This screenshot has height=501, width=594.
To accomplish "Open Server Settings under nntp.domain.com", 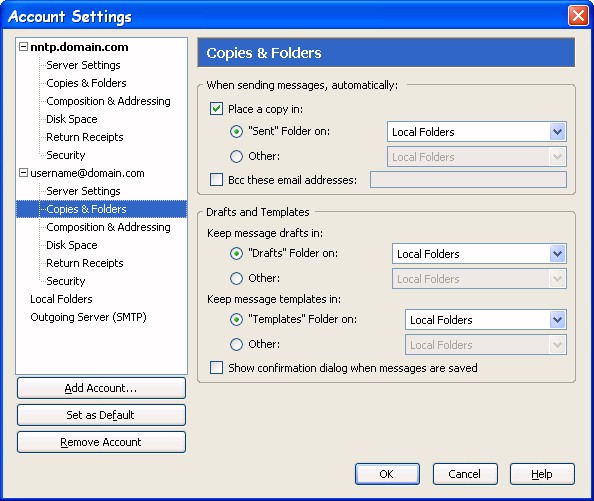I will point(83,65).
